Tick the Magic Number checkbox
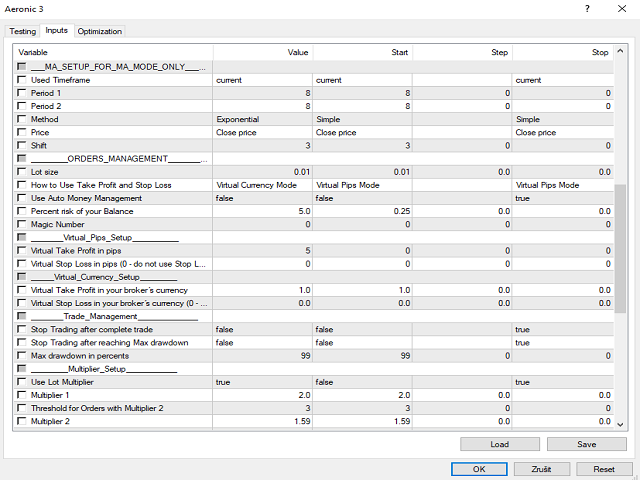The height and width of the screenshot is (480, 640). pyautogui.click(x=22, y=224)
